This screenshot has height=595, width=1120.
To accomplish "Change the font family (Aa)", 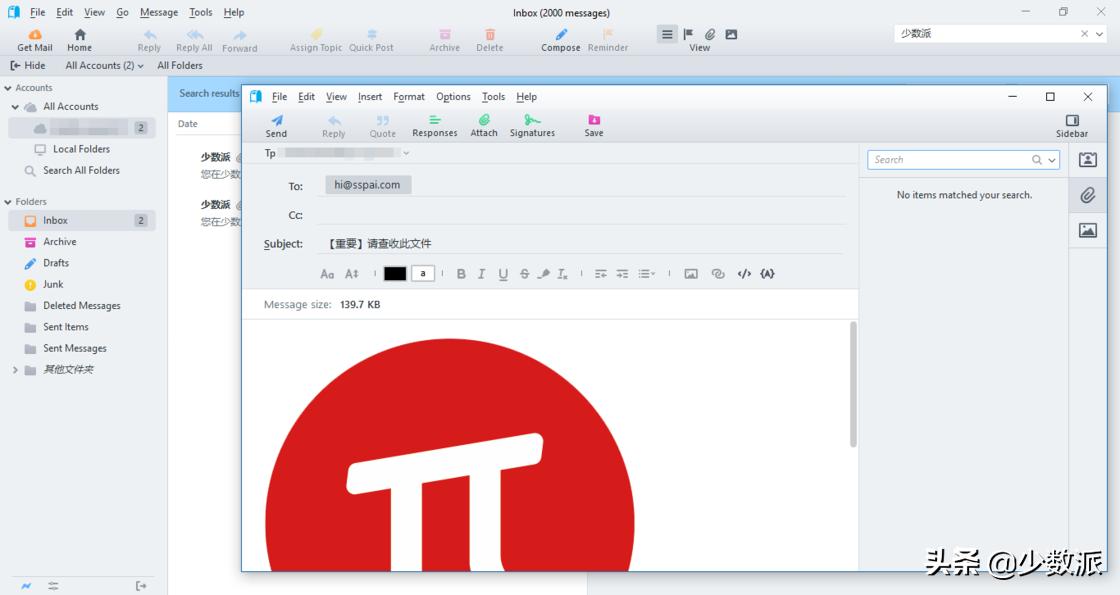I will (327, 274).
